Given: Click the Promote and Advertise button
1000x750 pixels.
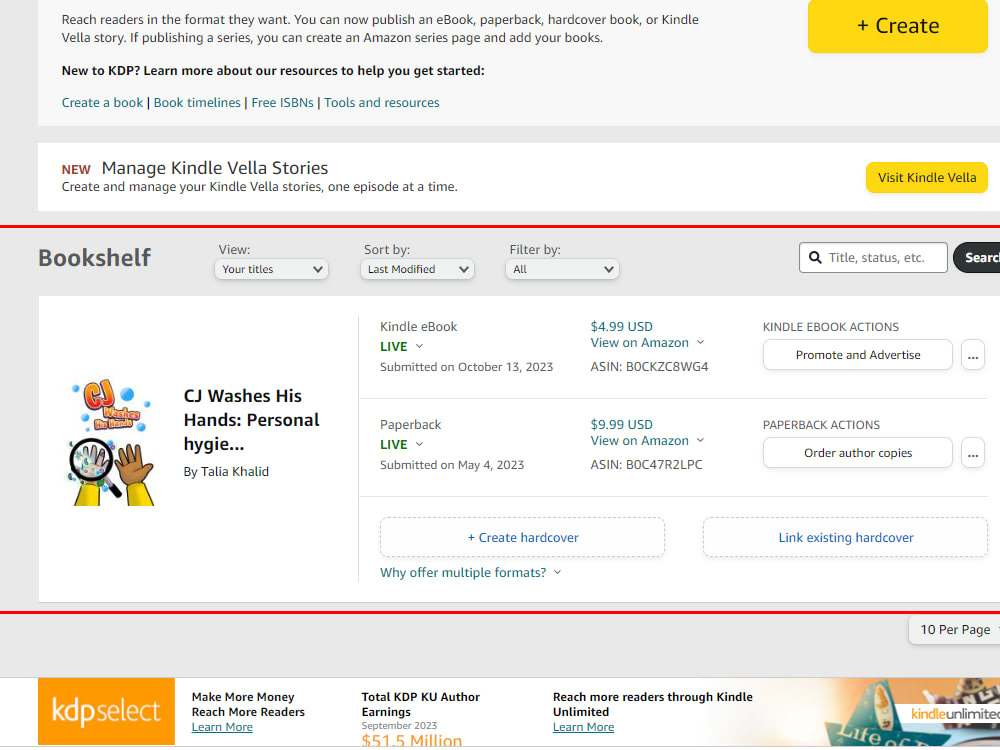Looking at the screenshot, I should tap(858, 355).
